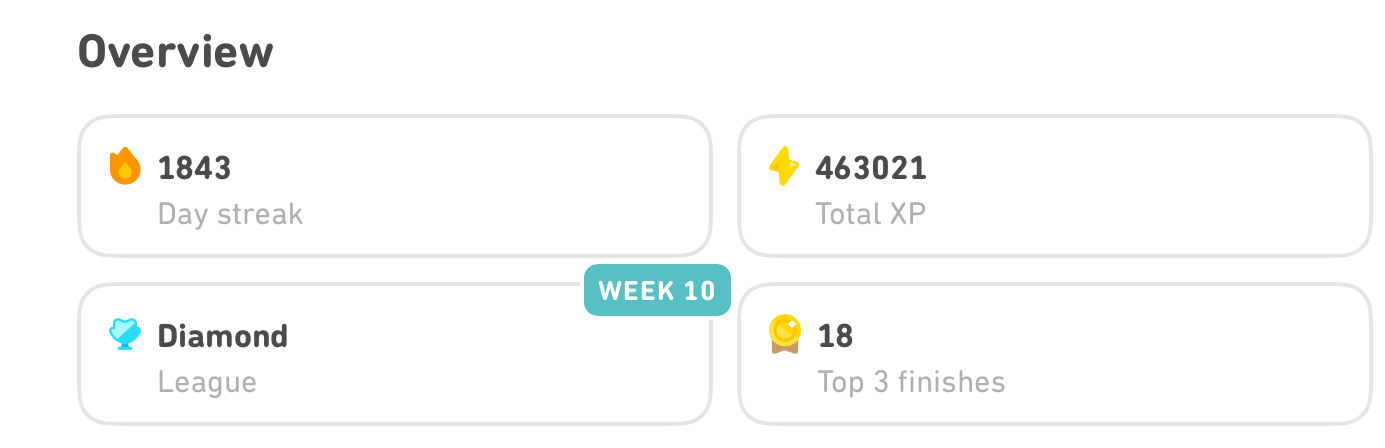Click the 'Day streak' label

[230, 214]
